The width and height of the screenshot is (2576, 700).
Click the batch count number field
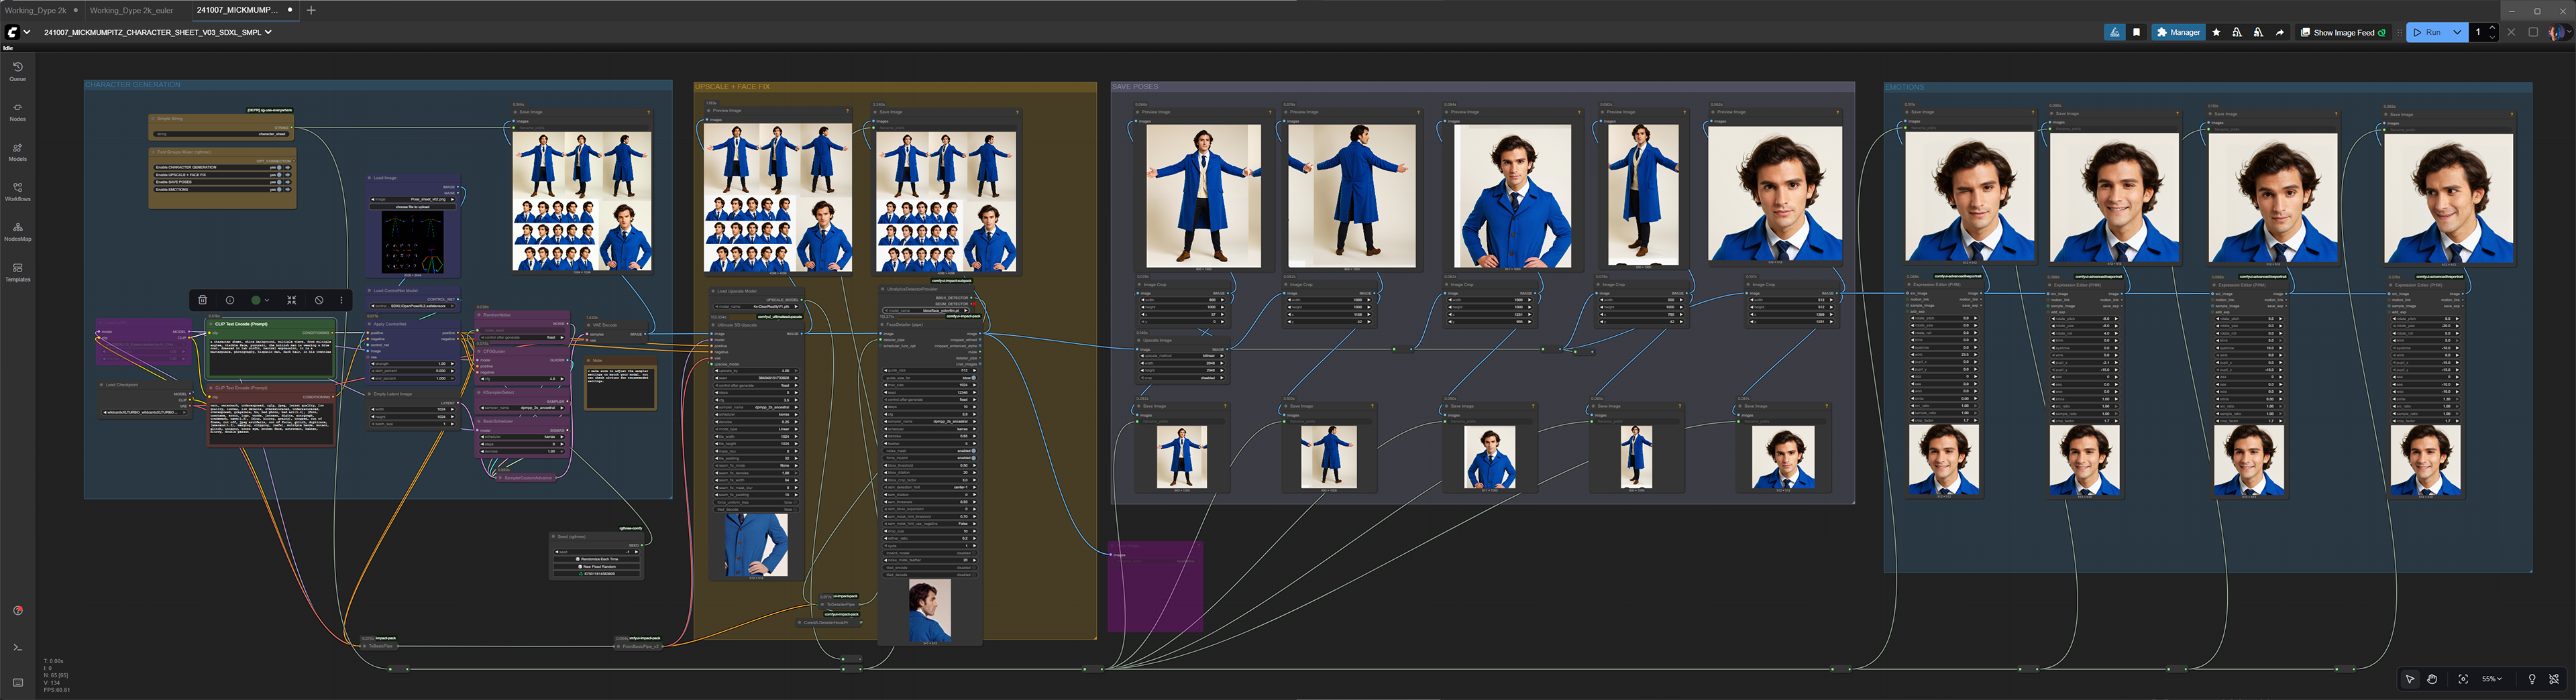coord(2478,32)
